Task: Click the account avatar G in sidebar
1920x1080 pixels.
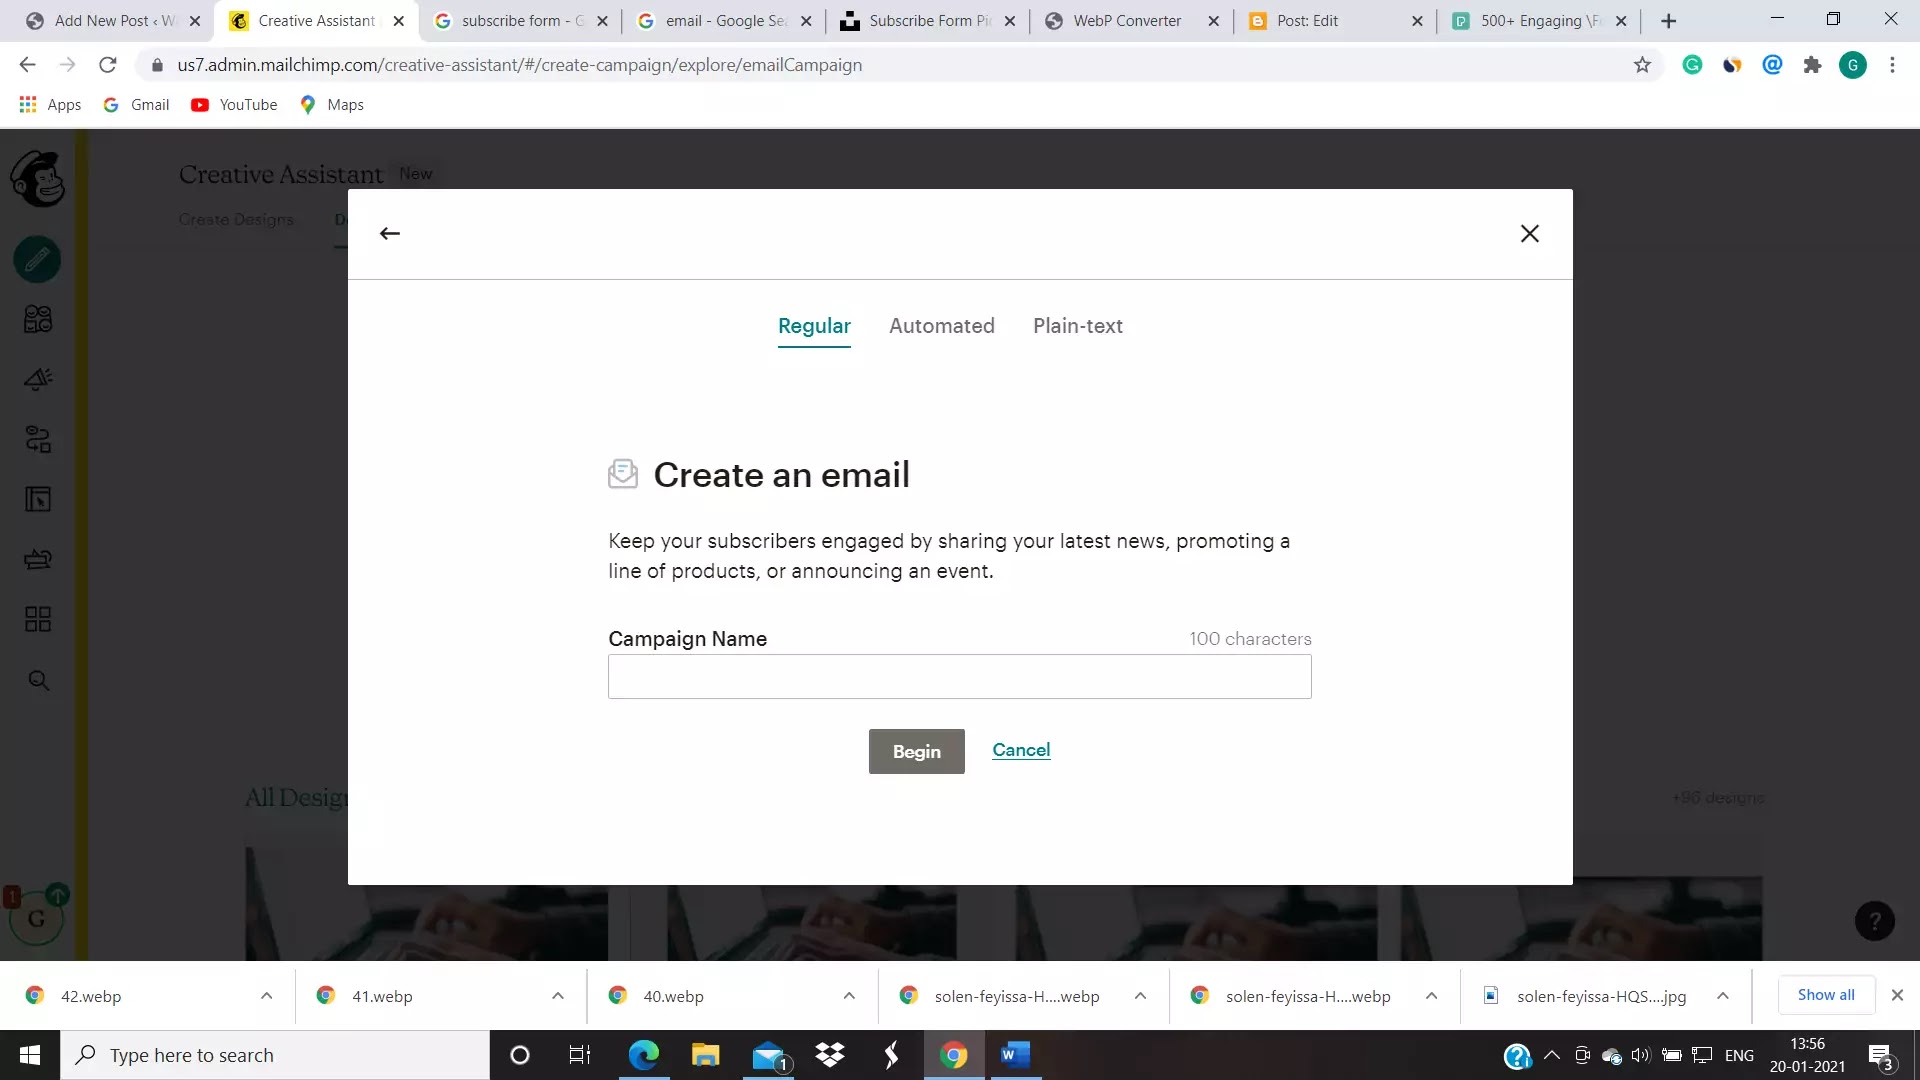Action: (36, 919)
